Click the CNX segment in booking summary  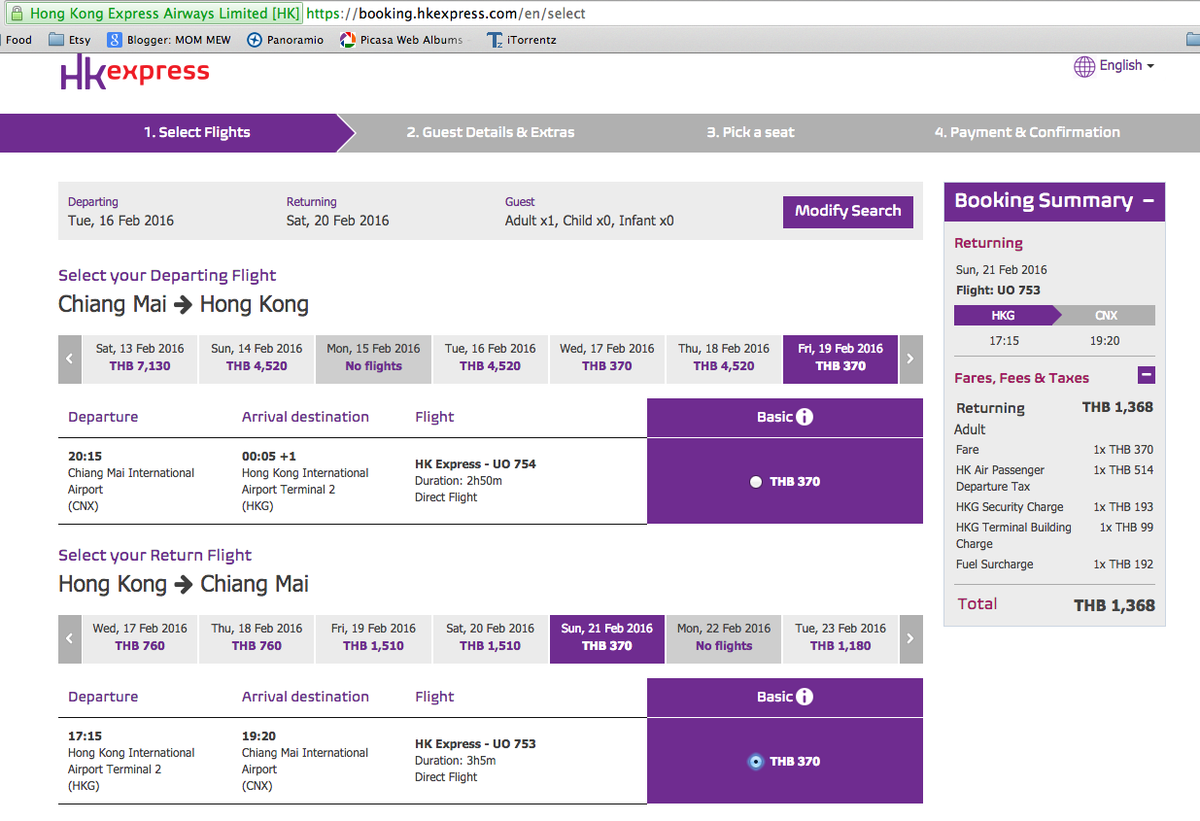(1106, 316)
